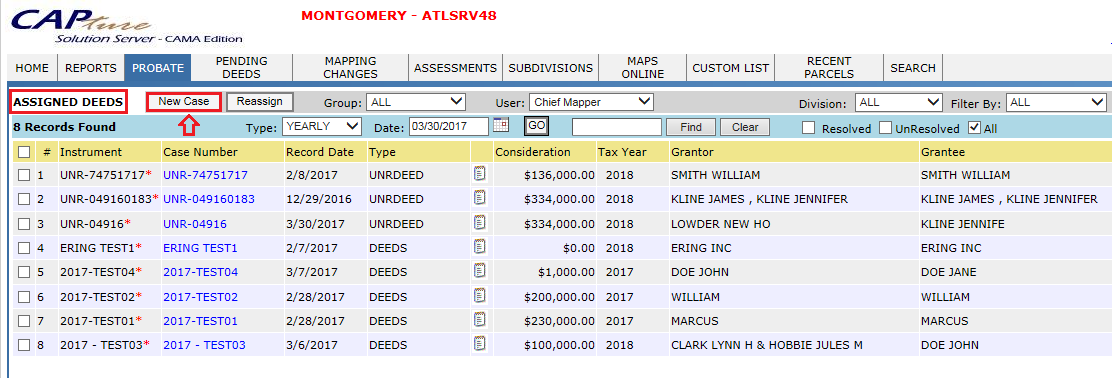Screen dimensions: 1112x378
Task: Go to the ASSESSMENTS tab
Action: [x=455, y=68]
